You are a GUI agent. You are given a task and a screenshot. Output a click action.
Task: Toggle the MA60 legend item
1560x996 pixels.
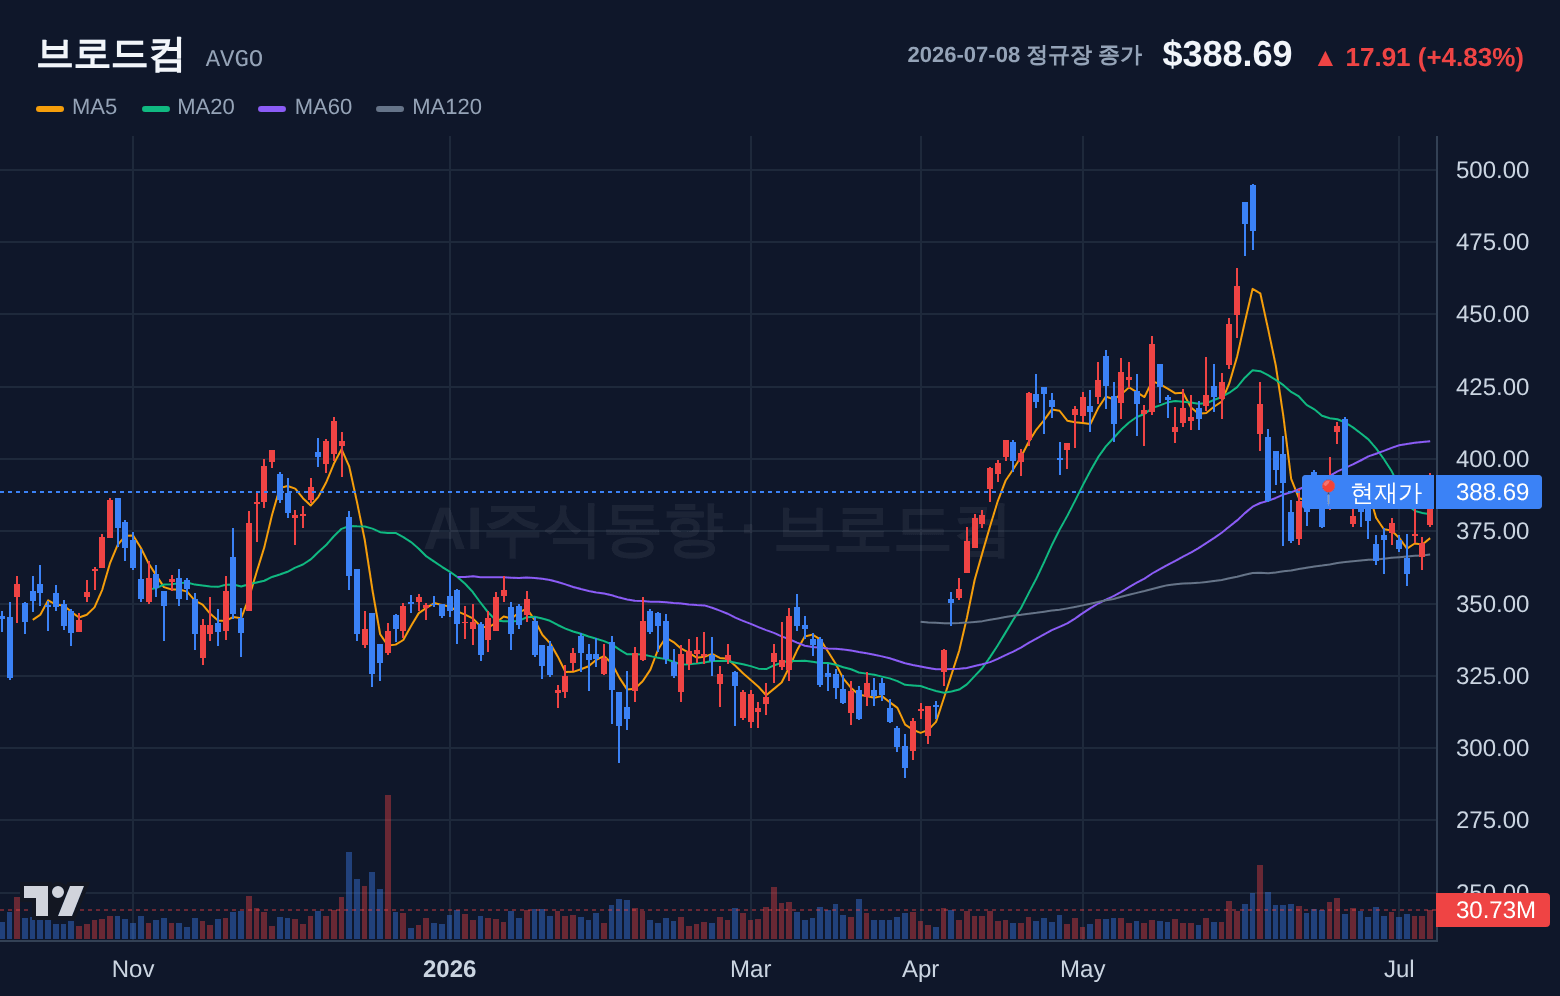point(306,107)
